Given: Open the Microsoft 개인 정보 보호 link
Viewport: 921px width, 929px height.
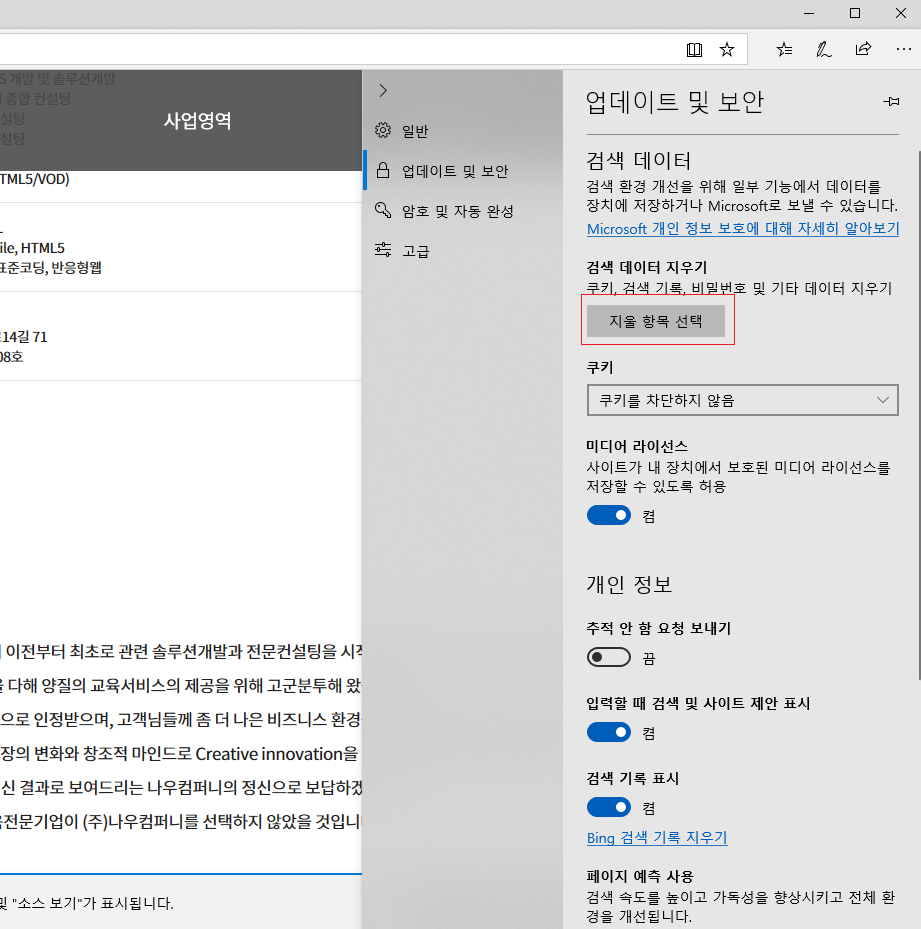Looking at the screenshot, I should tap(742, 229).
